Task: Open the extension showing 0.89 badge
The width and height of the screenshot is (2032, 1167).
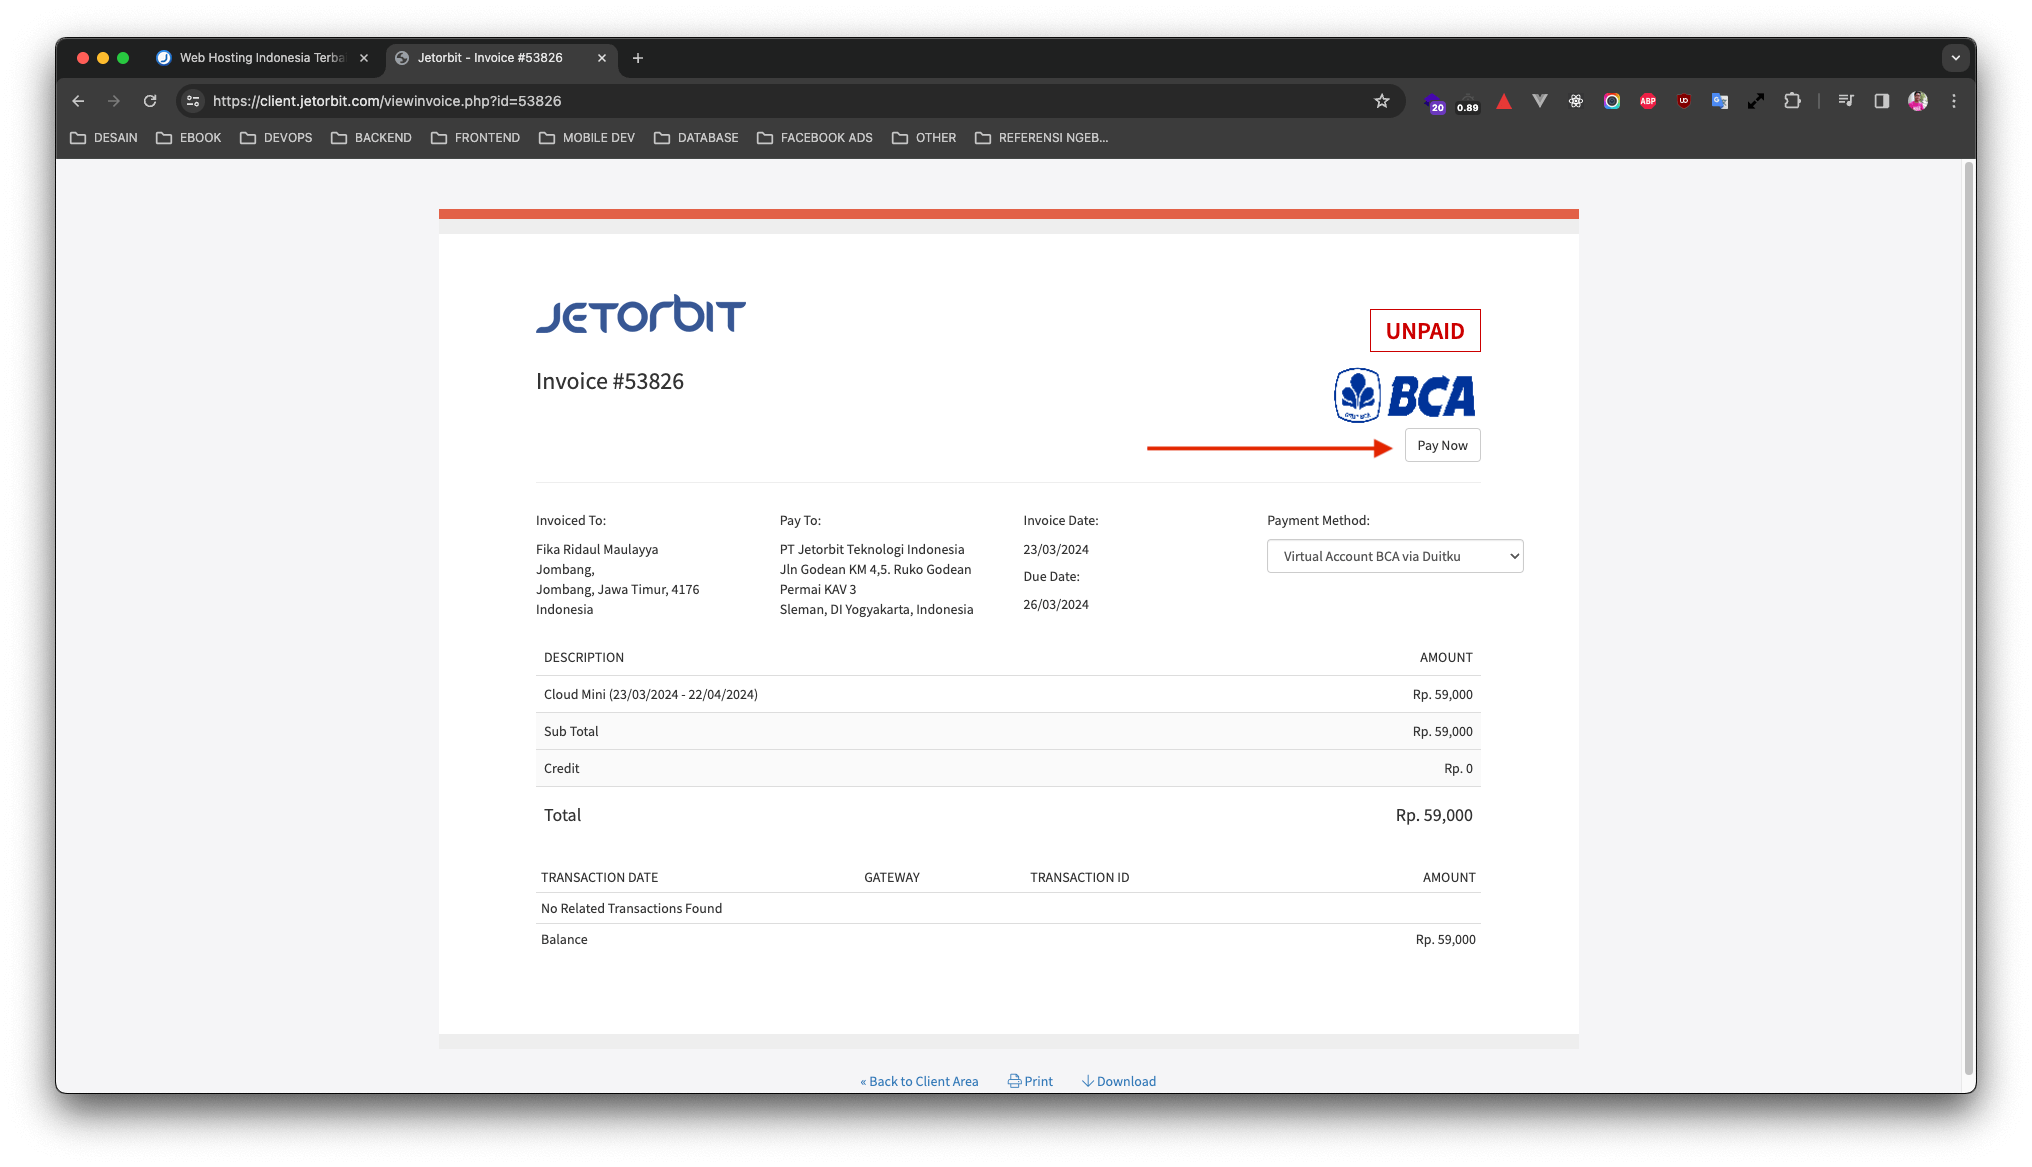Action: (x=1467, y=102)
